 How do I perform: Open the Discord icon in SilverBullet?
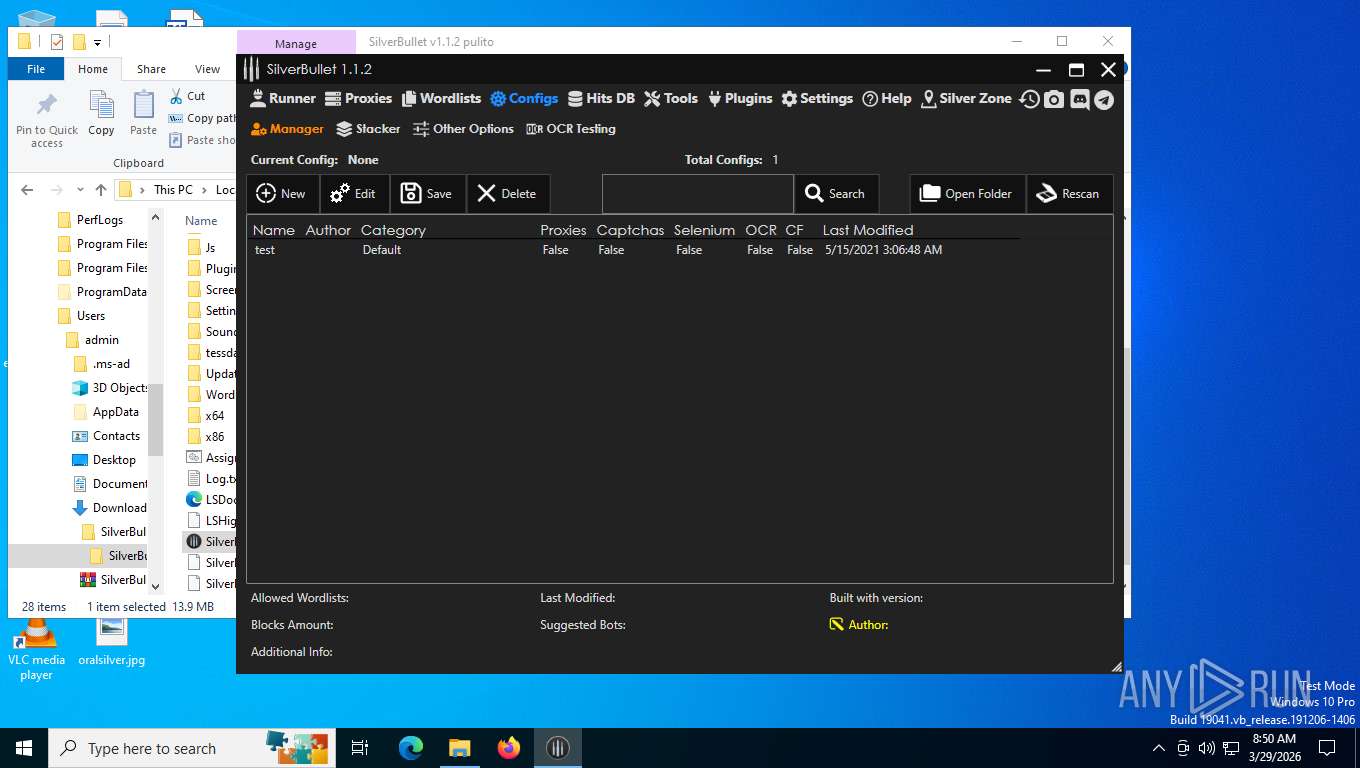[1079, 99]
